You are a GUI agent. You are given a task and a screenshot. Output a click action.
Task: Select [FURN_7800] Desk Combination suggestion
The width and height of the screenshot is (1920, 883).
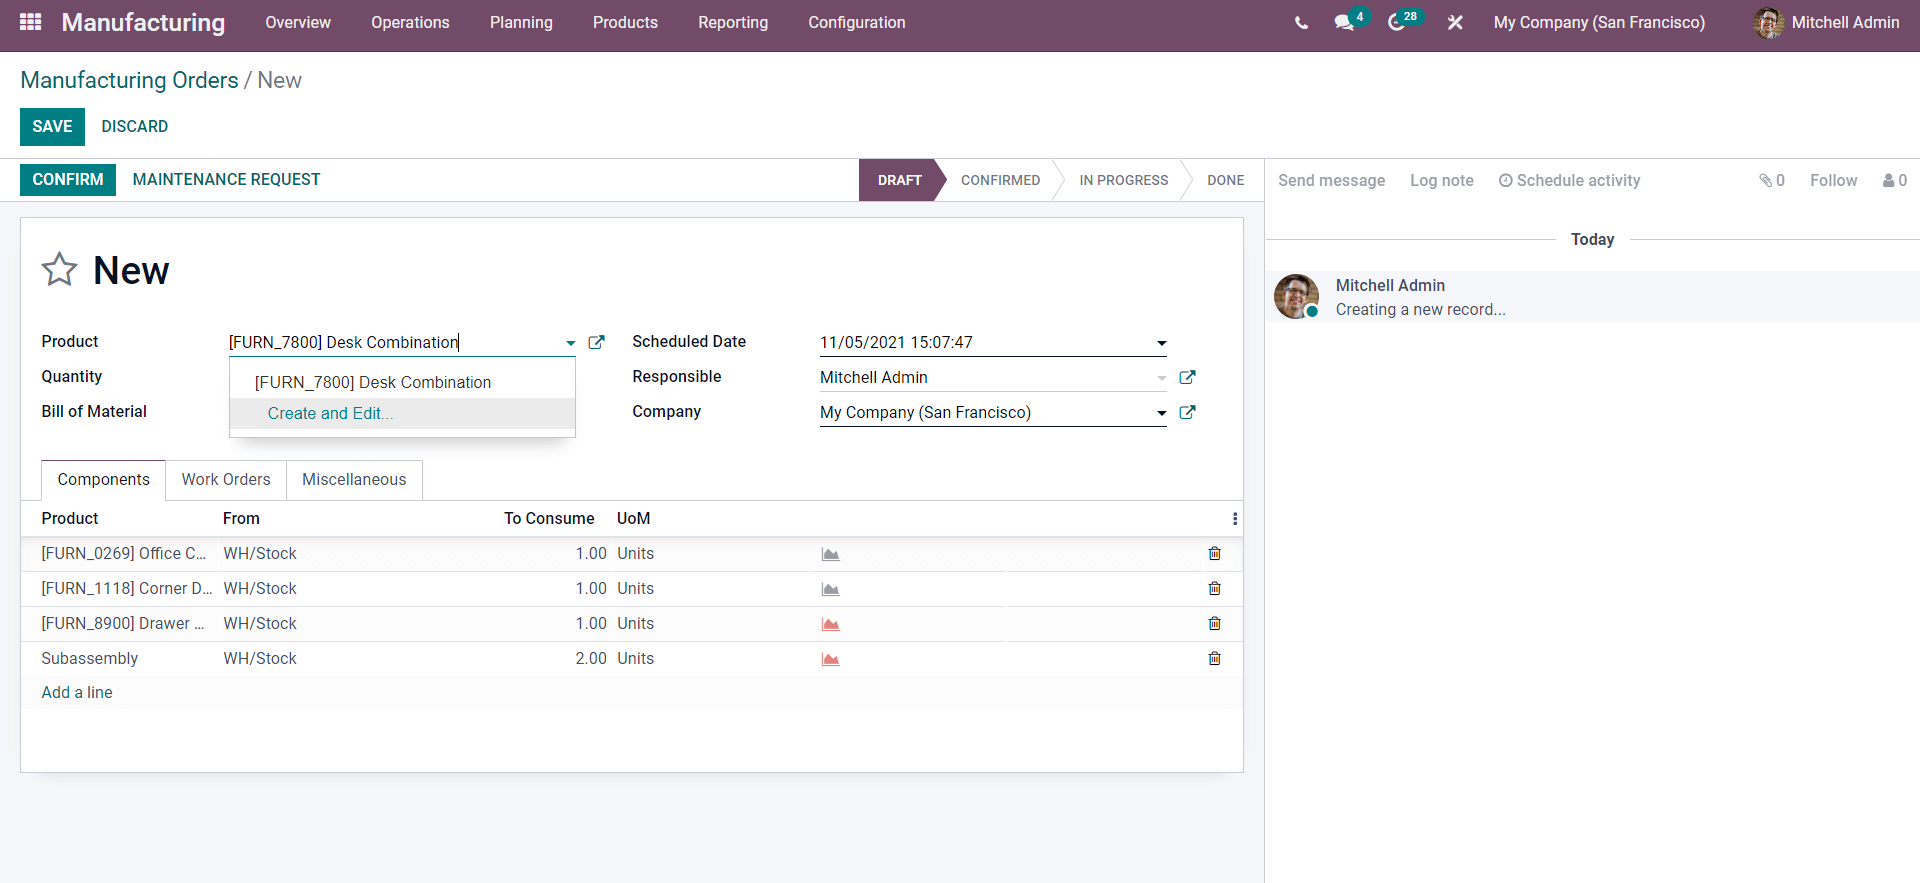[x=402, y=382]
